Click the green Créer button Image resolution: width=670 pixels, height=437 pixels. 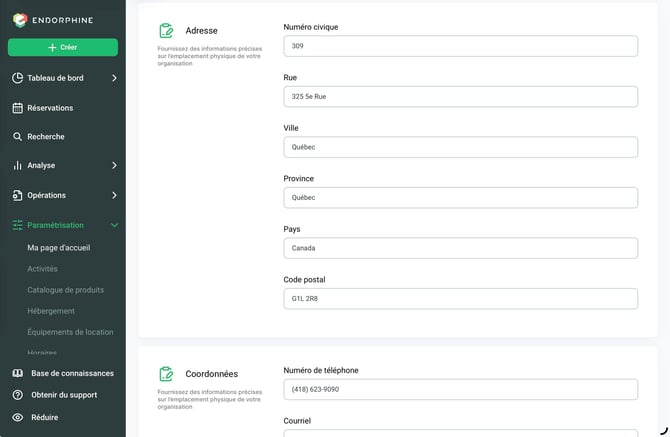(63, 47)
